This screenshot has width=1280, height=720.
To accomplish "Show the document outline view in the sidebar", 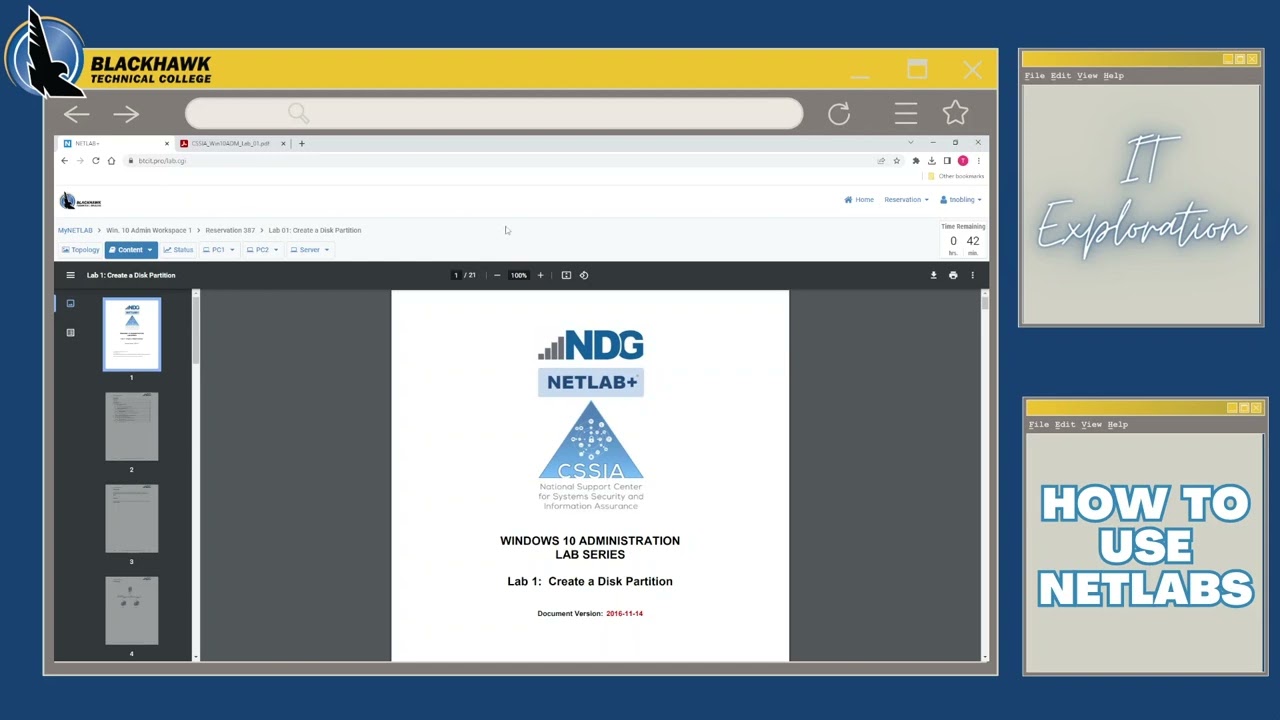I will click(x=70, y=332).
